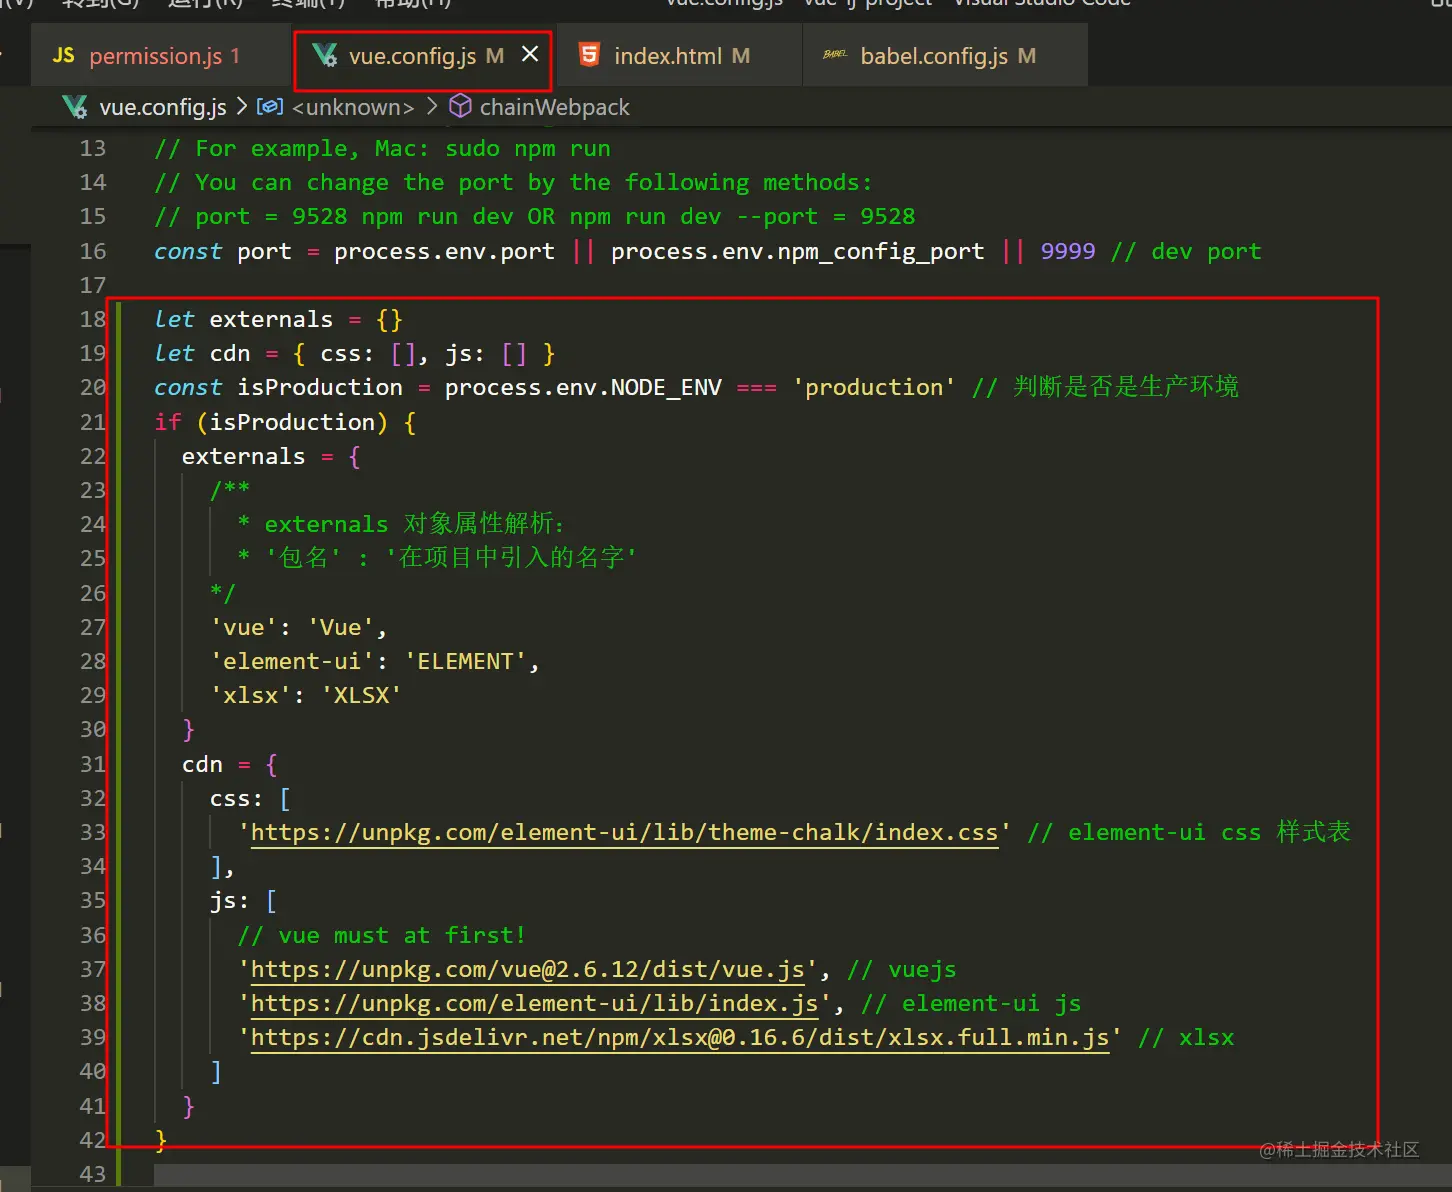The width and height of the screenshot is (1452, 1192).
Task: Click the HTML5 icon on index.html tab
Action: [590, 55]
